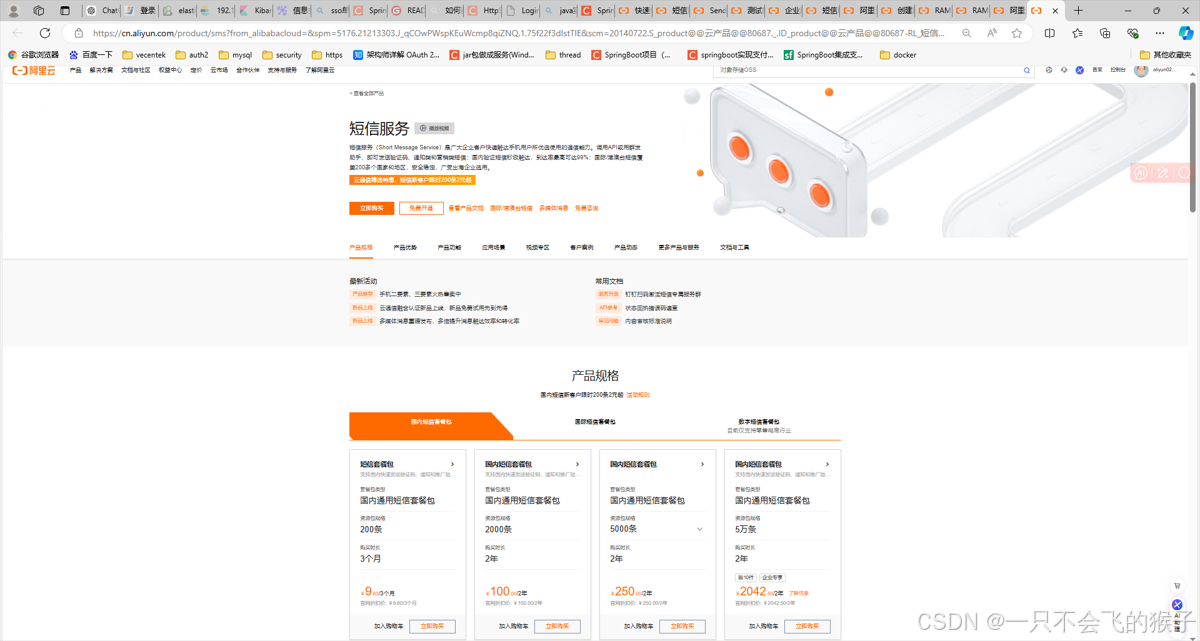Add page to favorites with the star icon
The image size is (1200, 641).
[1016, 33]
